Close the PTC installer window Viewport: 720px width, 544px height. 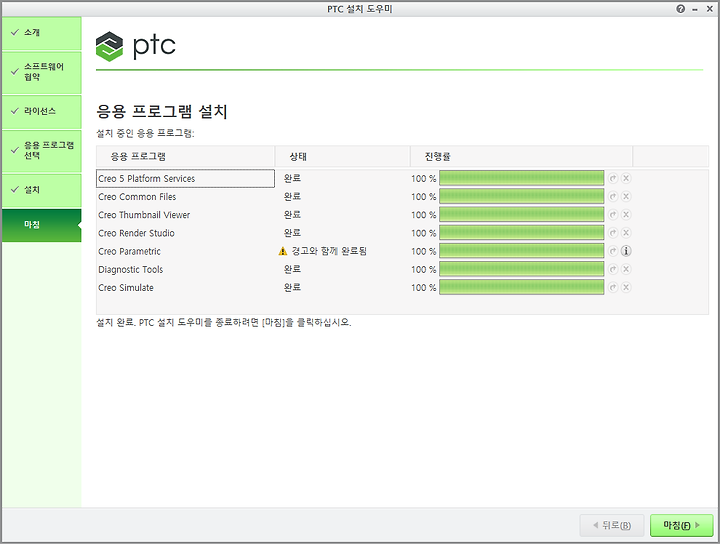tap(709, 9)
